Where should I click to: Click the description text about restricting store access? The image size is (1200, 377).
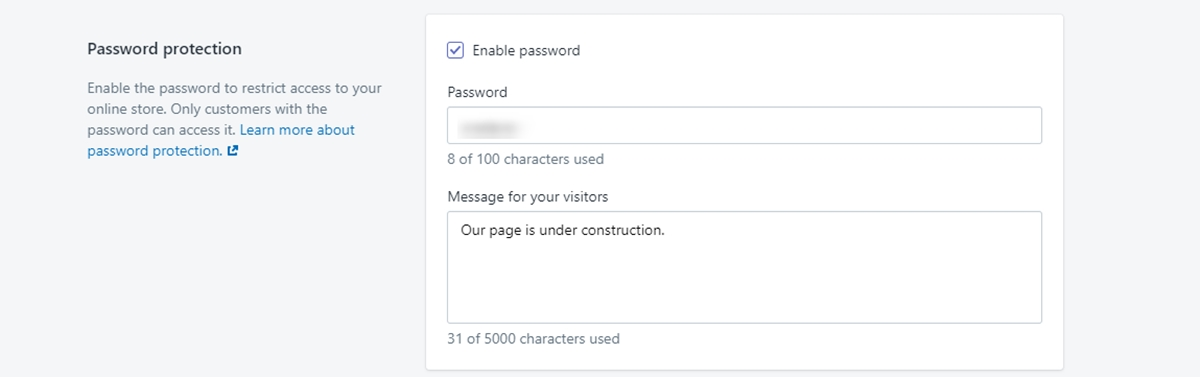pos(234,109)
